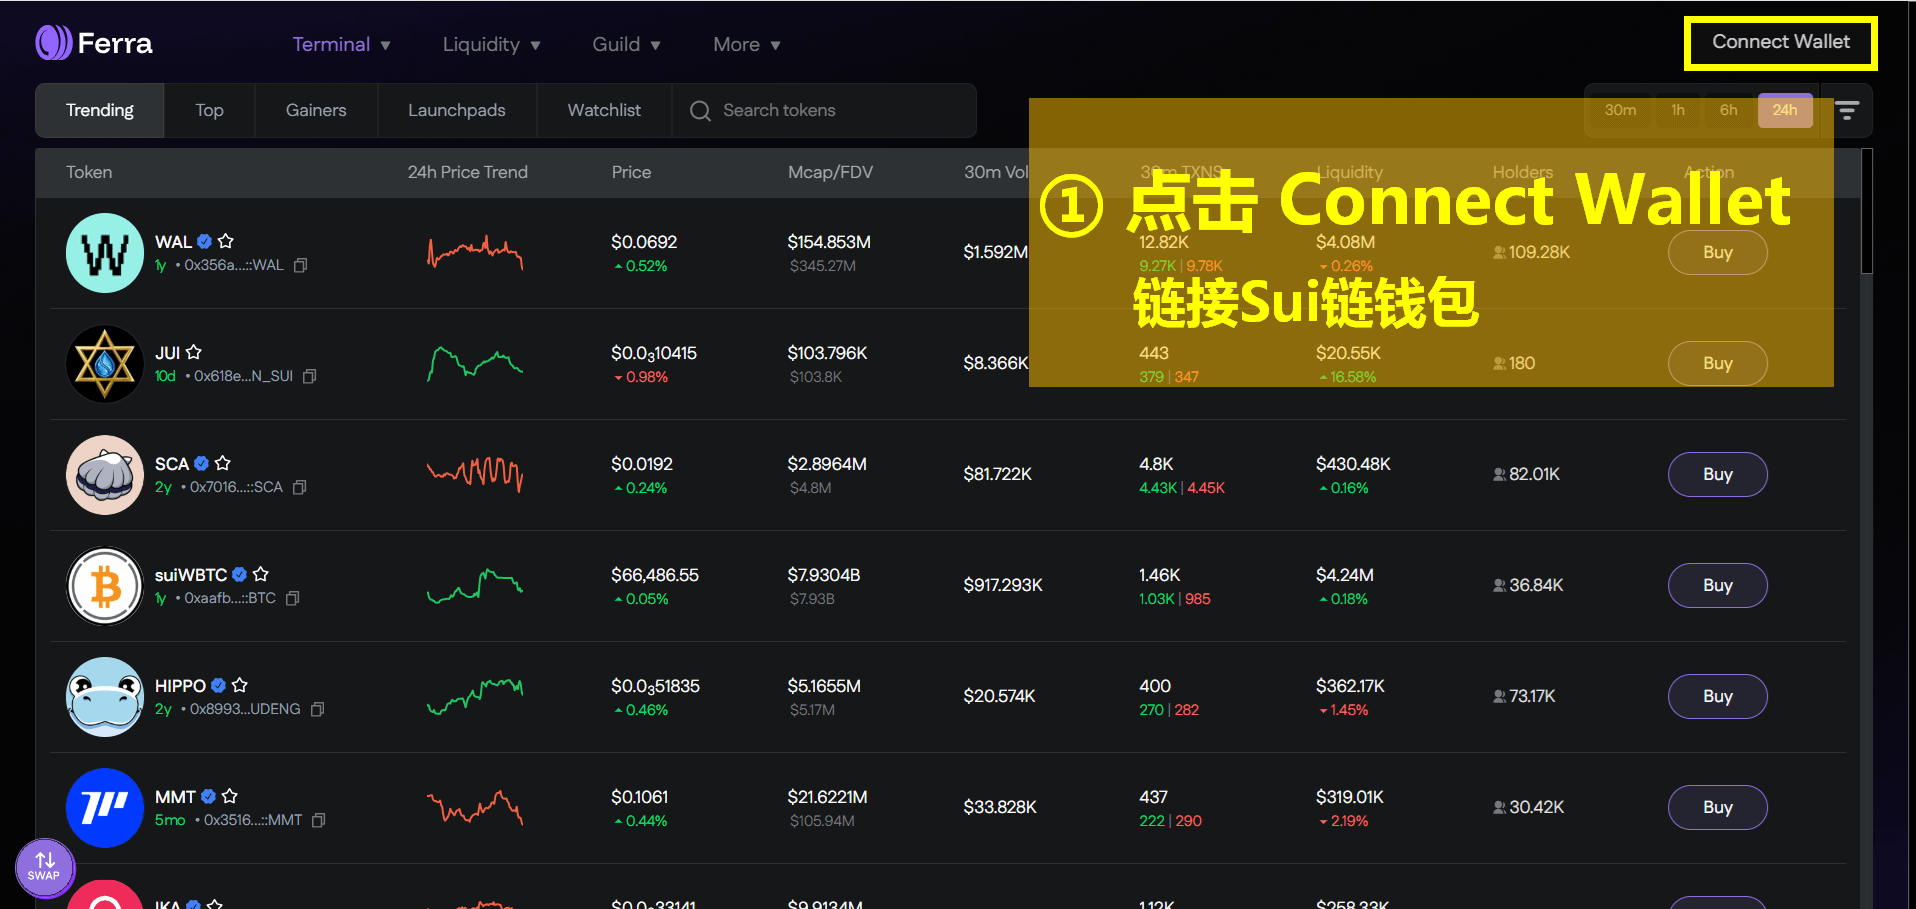Viewport: 1916px width, 909px height.
Task: Expand the Terminal menu
Action: click(342, 44)
